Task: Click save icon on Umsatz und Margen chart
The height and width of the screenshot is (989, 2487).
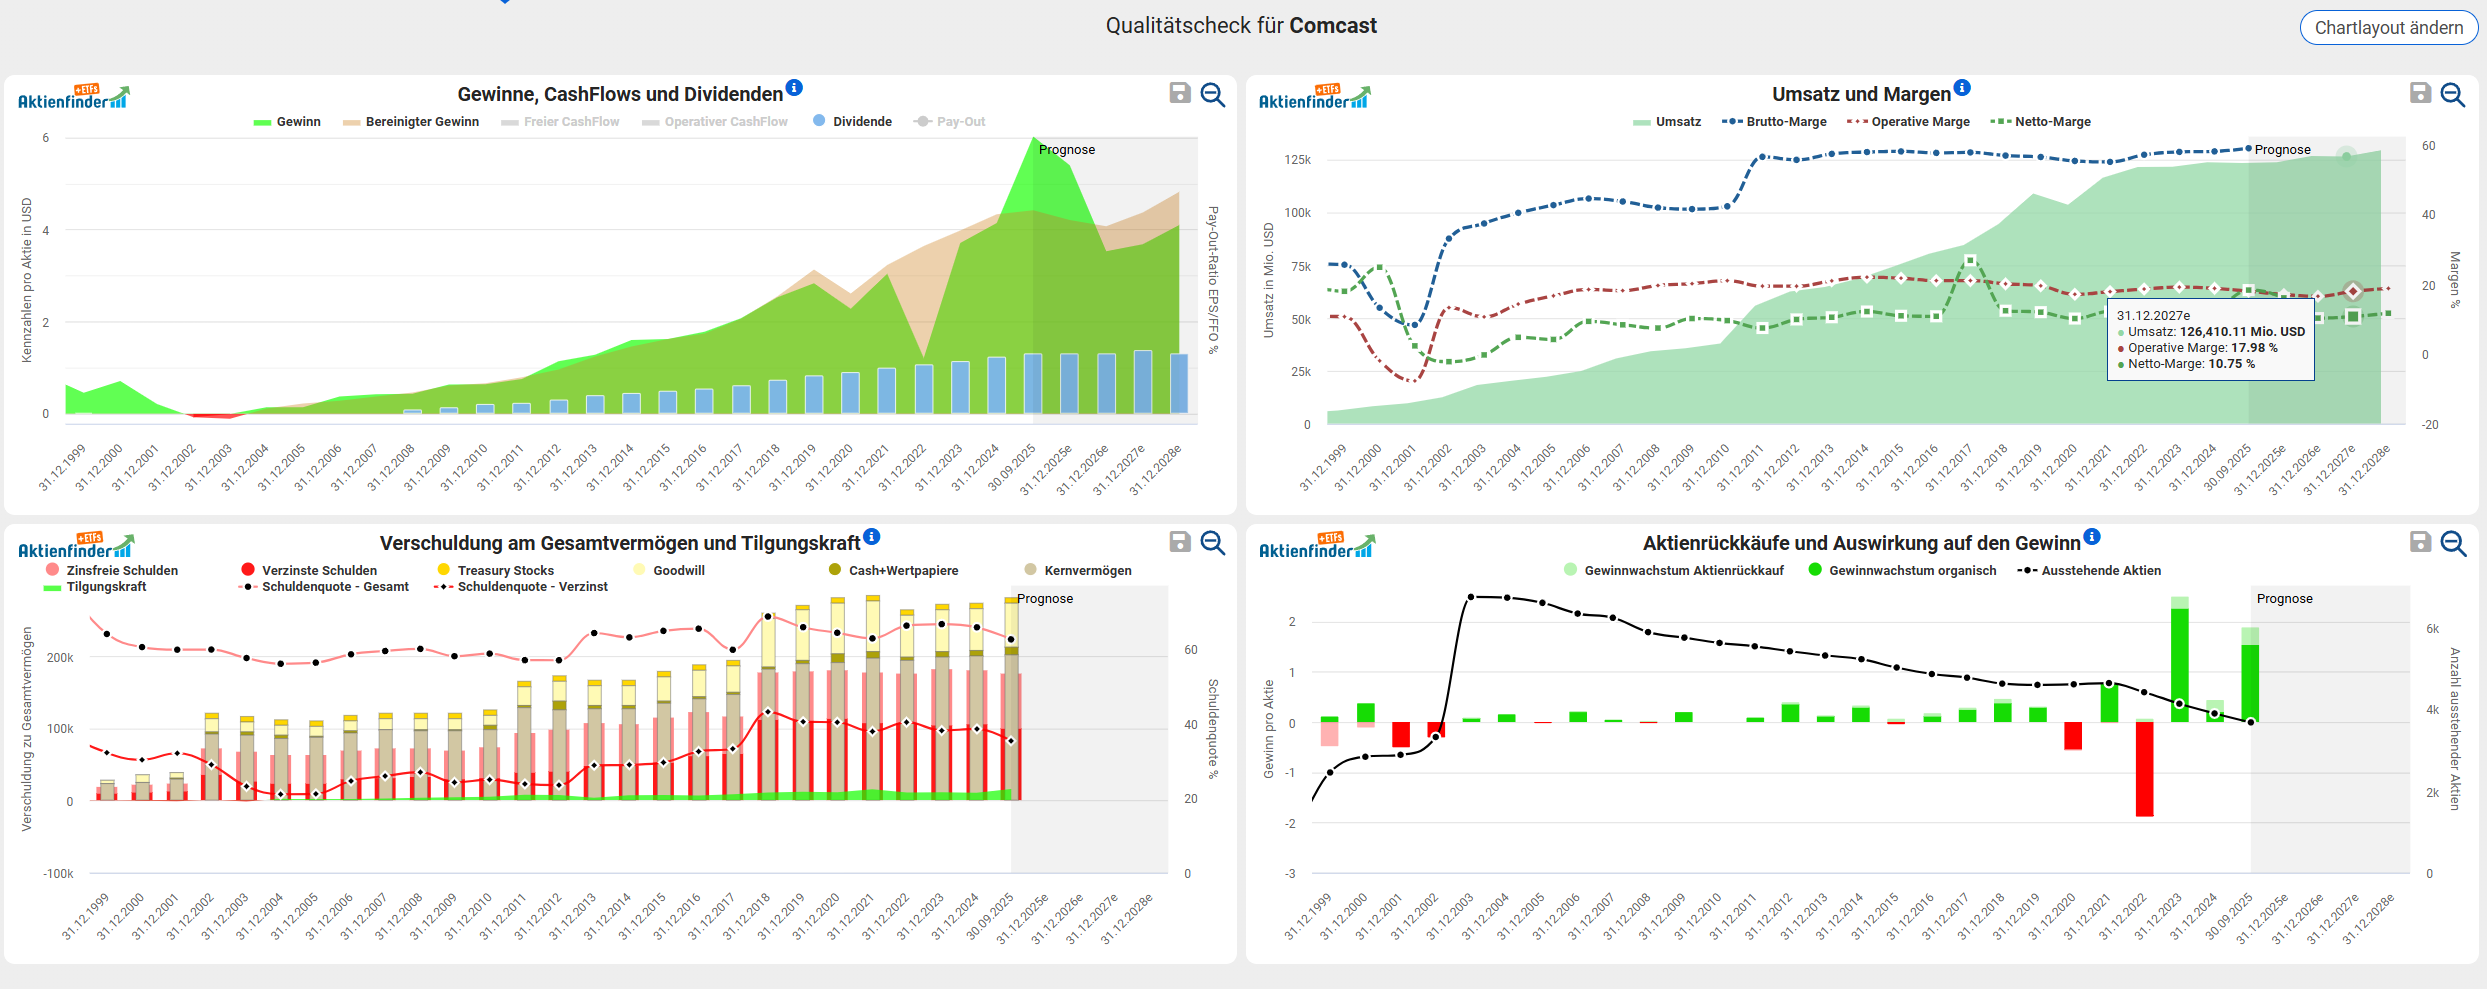Action: pyautogui.click(x=2420, y=93)
